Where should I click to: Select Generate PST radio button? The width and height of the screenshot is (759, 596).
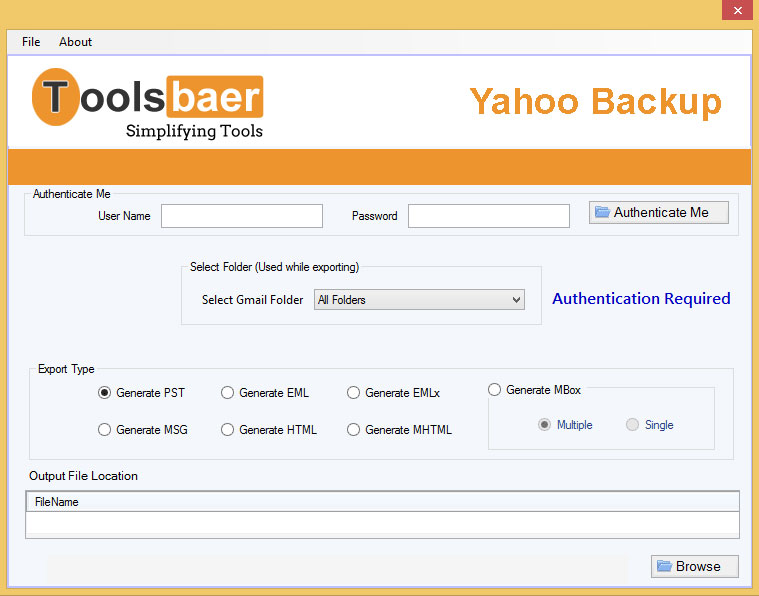(104, 393)
